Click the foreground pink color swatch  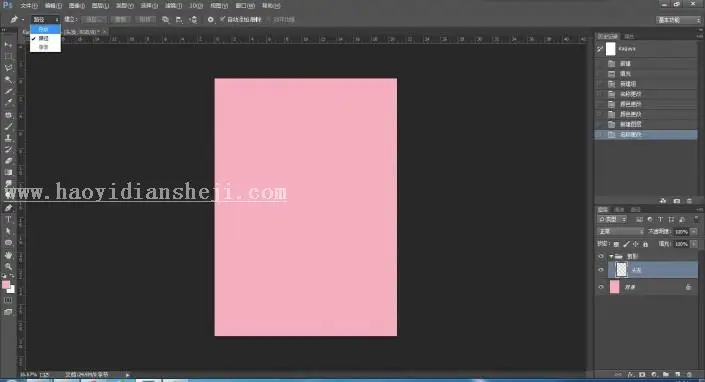click(x=6, y=284)
